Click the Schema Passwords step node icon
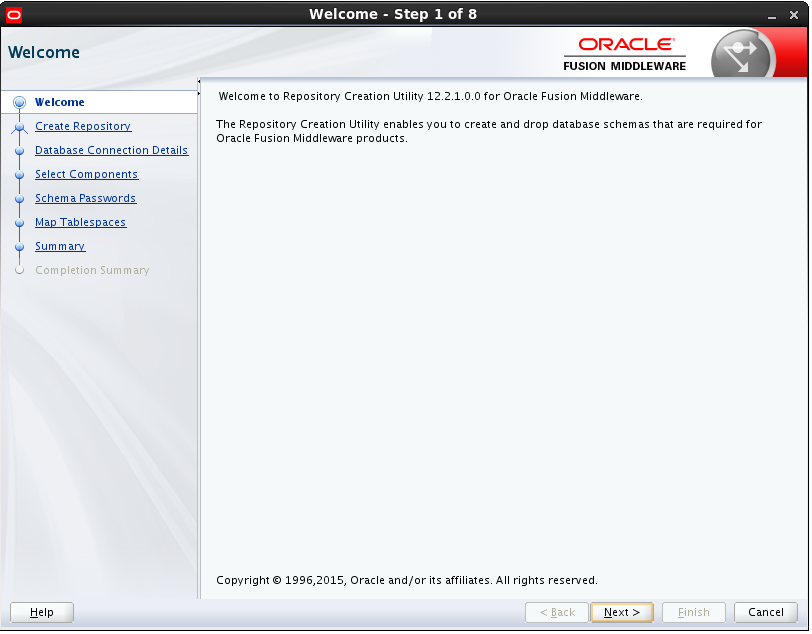 (20, 199)
